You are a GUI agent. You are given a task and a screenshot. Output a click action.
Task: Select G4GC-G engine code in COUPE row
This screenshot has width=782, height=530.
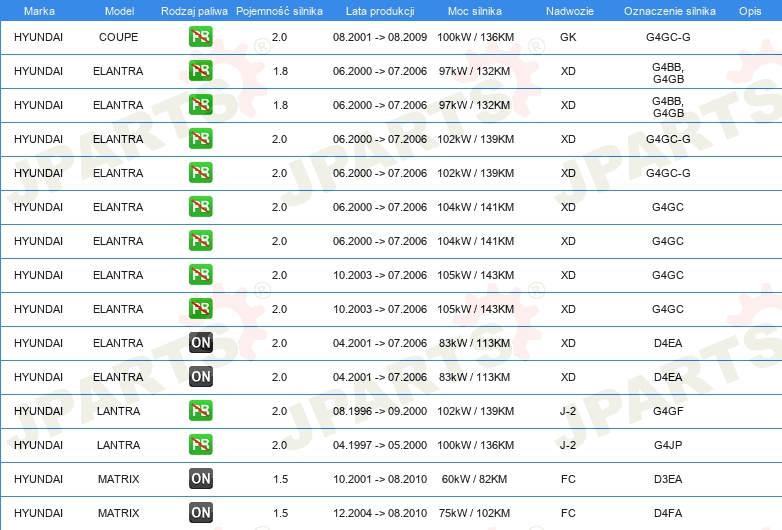668,37
